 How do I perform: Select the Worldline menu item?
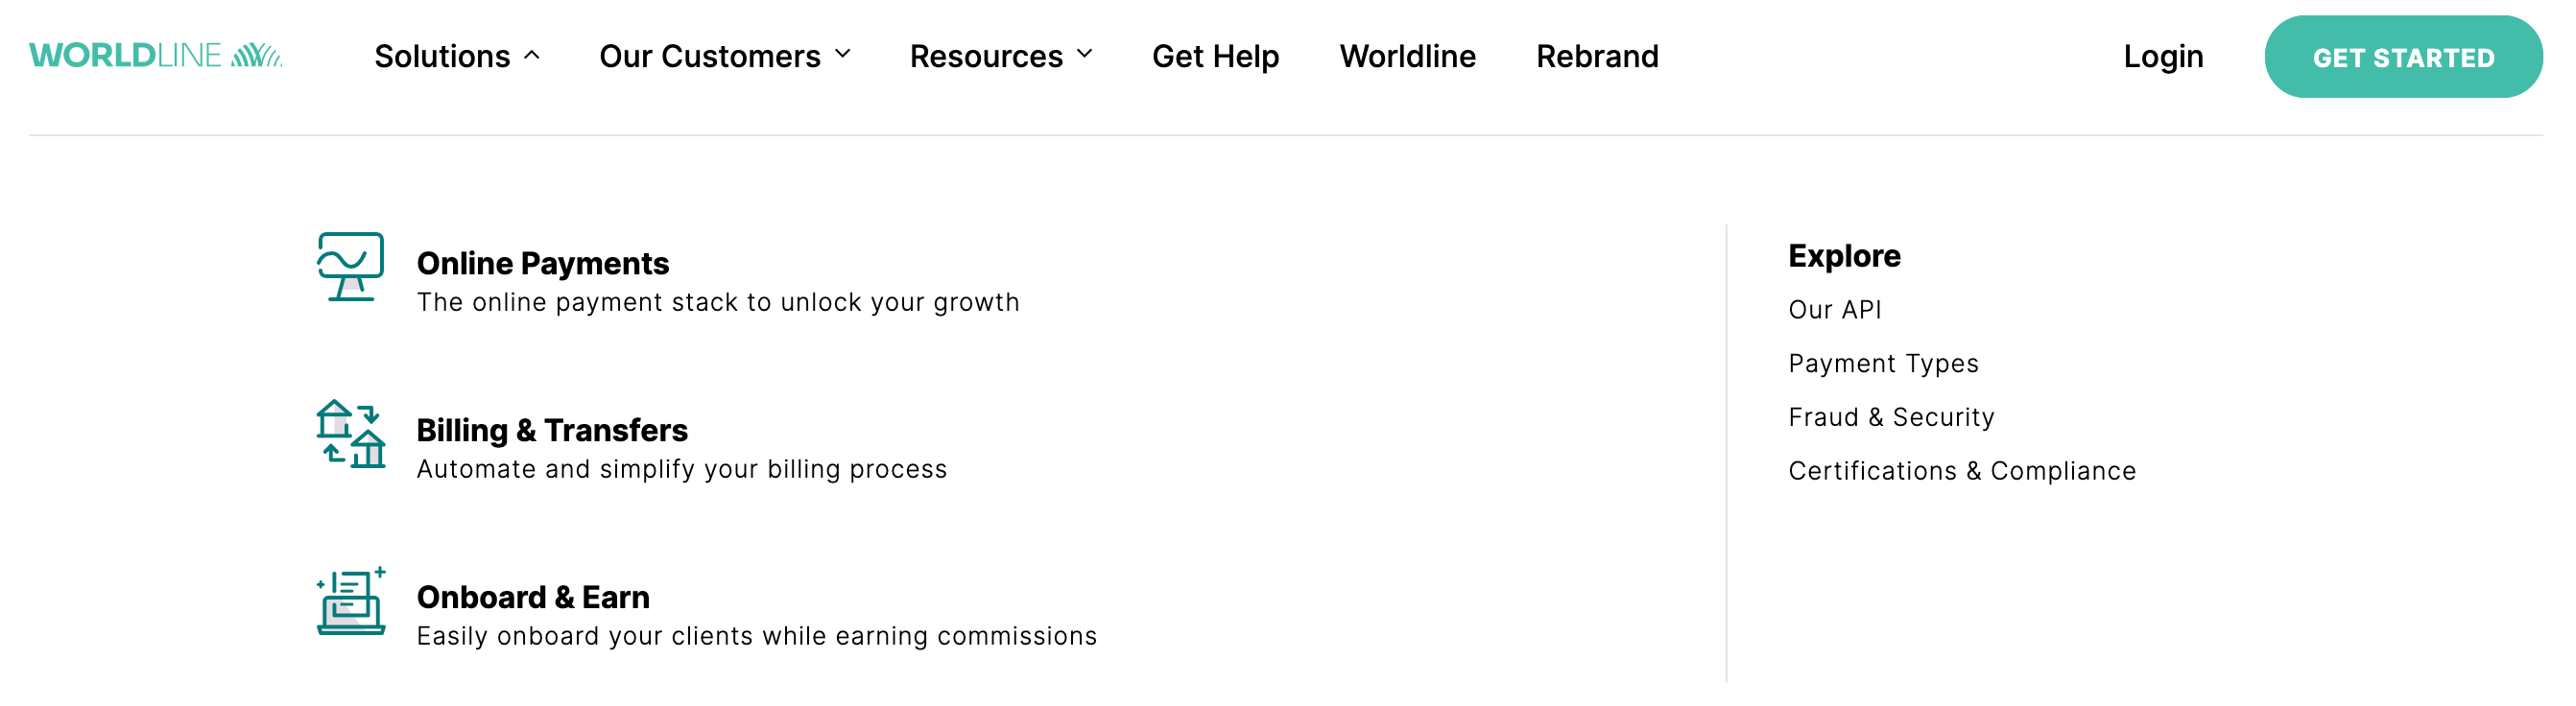(1408, 56)
